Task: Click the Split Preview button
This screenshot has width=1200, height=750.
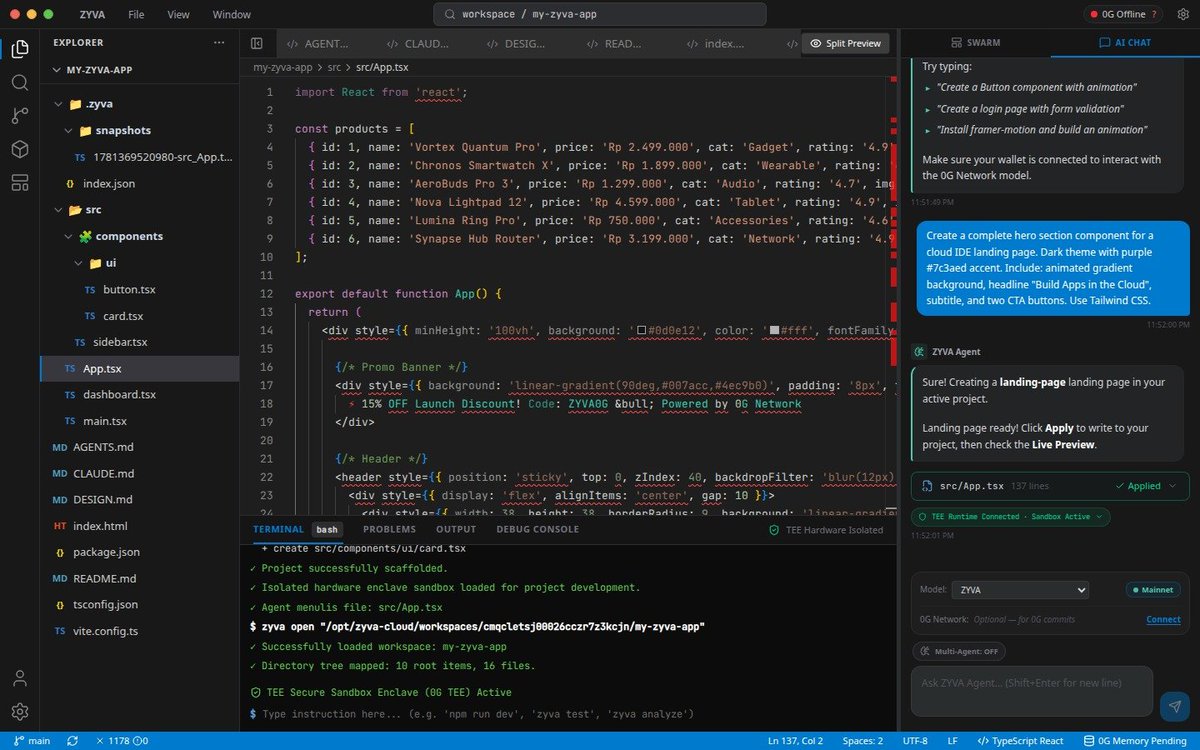Action: (x=846, y=43)
